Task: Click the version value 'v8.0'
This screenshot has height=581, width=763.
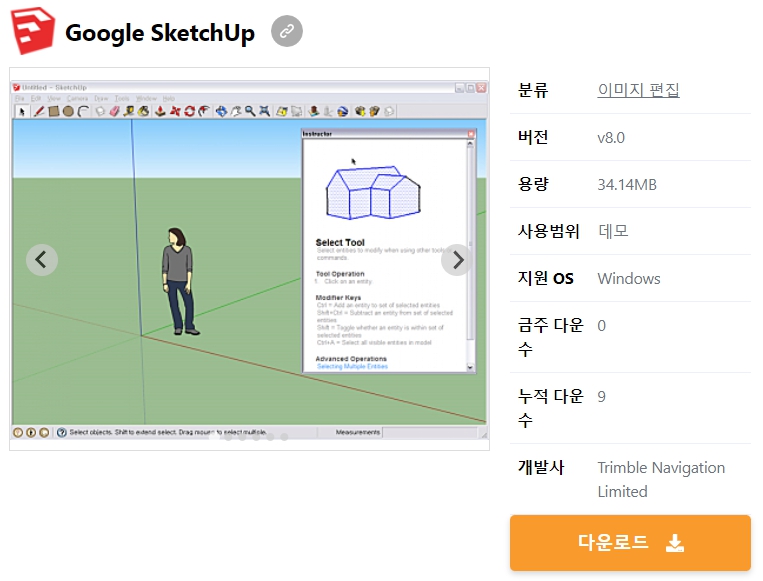Action: coord(611,138)
